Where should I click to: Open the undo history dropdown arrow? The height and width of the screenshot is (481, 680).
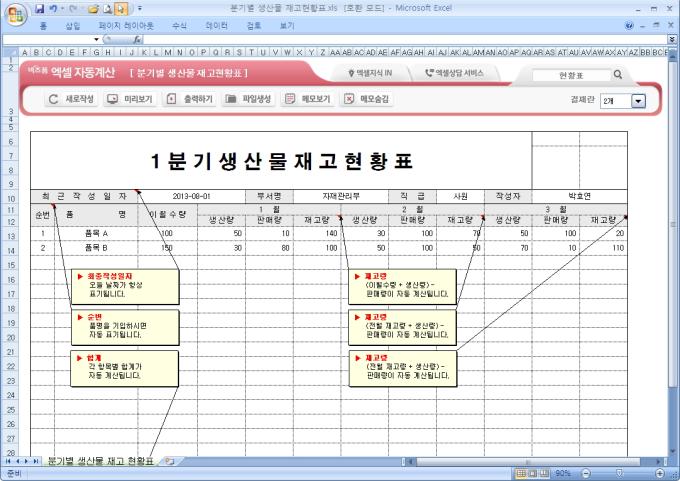[x=62, y=8]
